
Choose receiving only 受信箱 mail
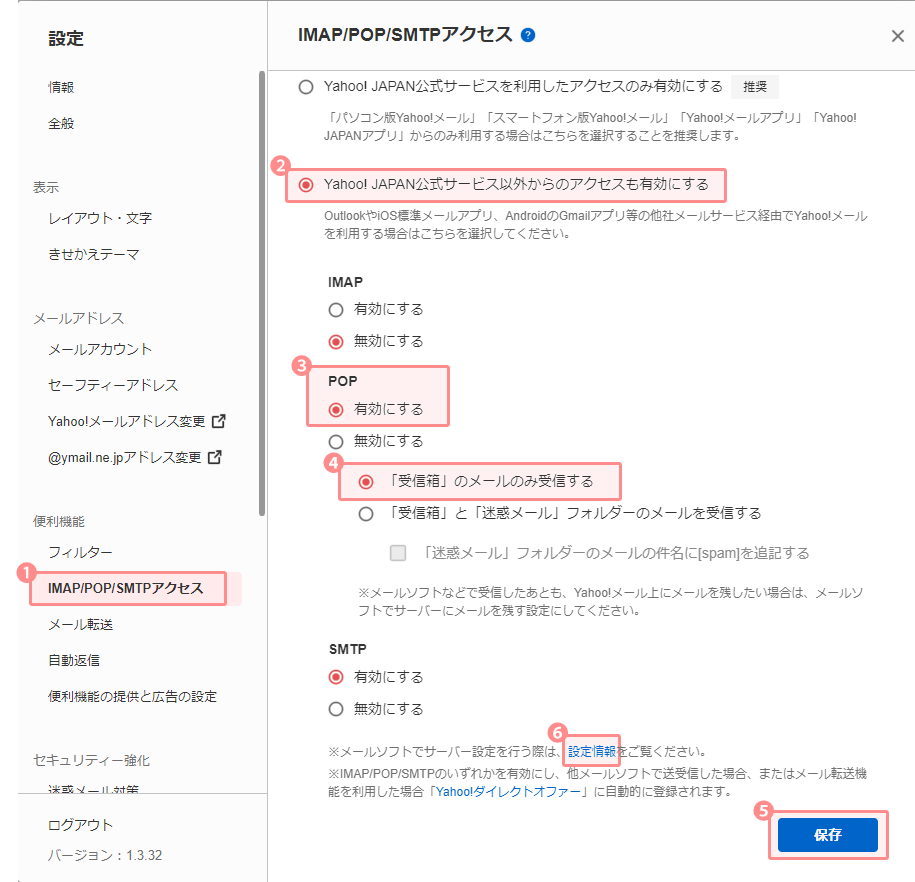[x=366, y=482]
